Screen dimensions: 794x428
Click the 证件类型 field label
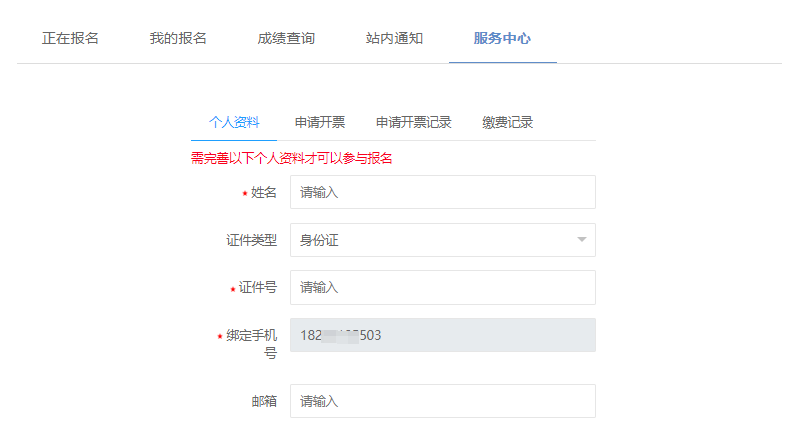pyautogui.click(x=251, y=240)
